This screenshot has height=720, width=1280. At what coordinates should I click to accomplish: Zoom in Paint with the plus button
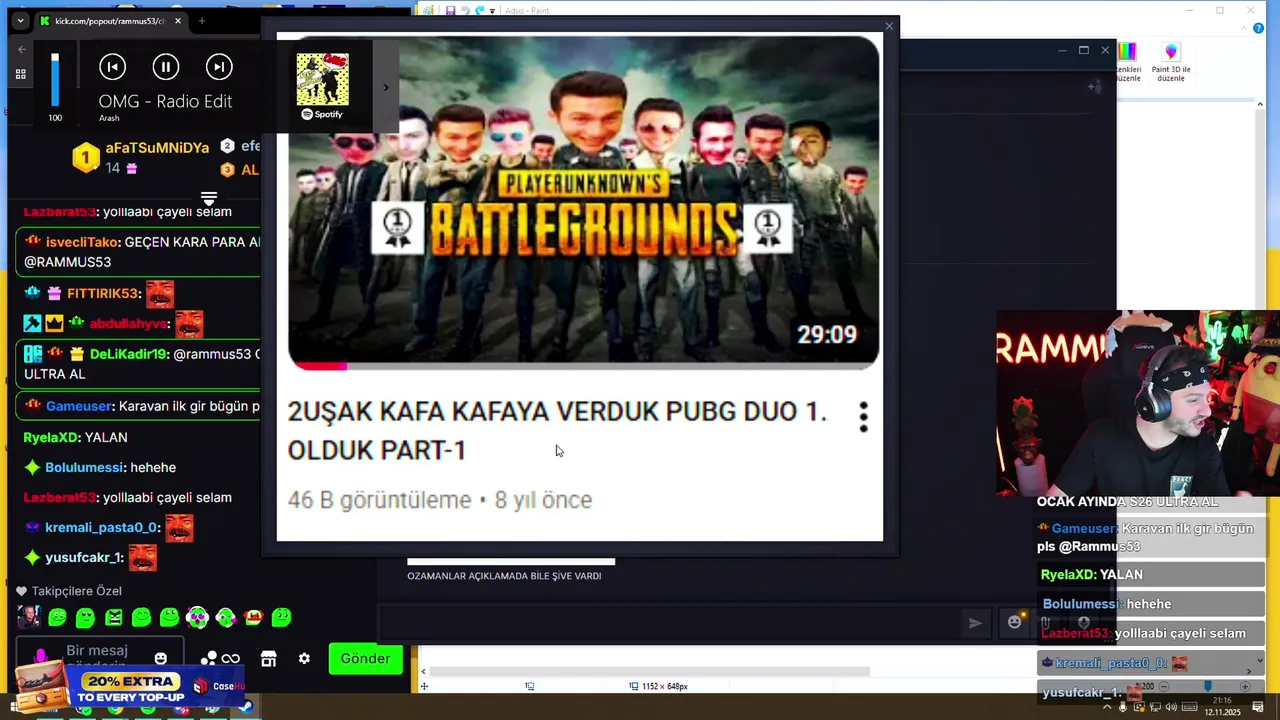coord(1245,686)
